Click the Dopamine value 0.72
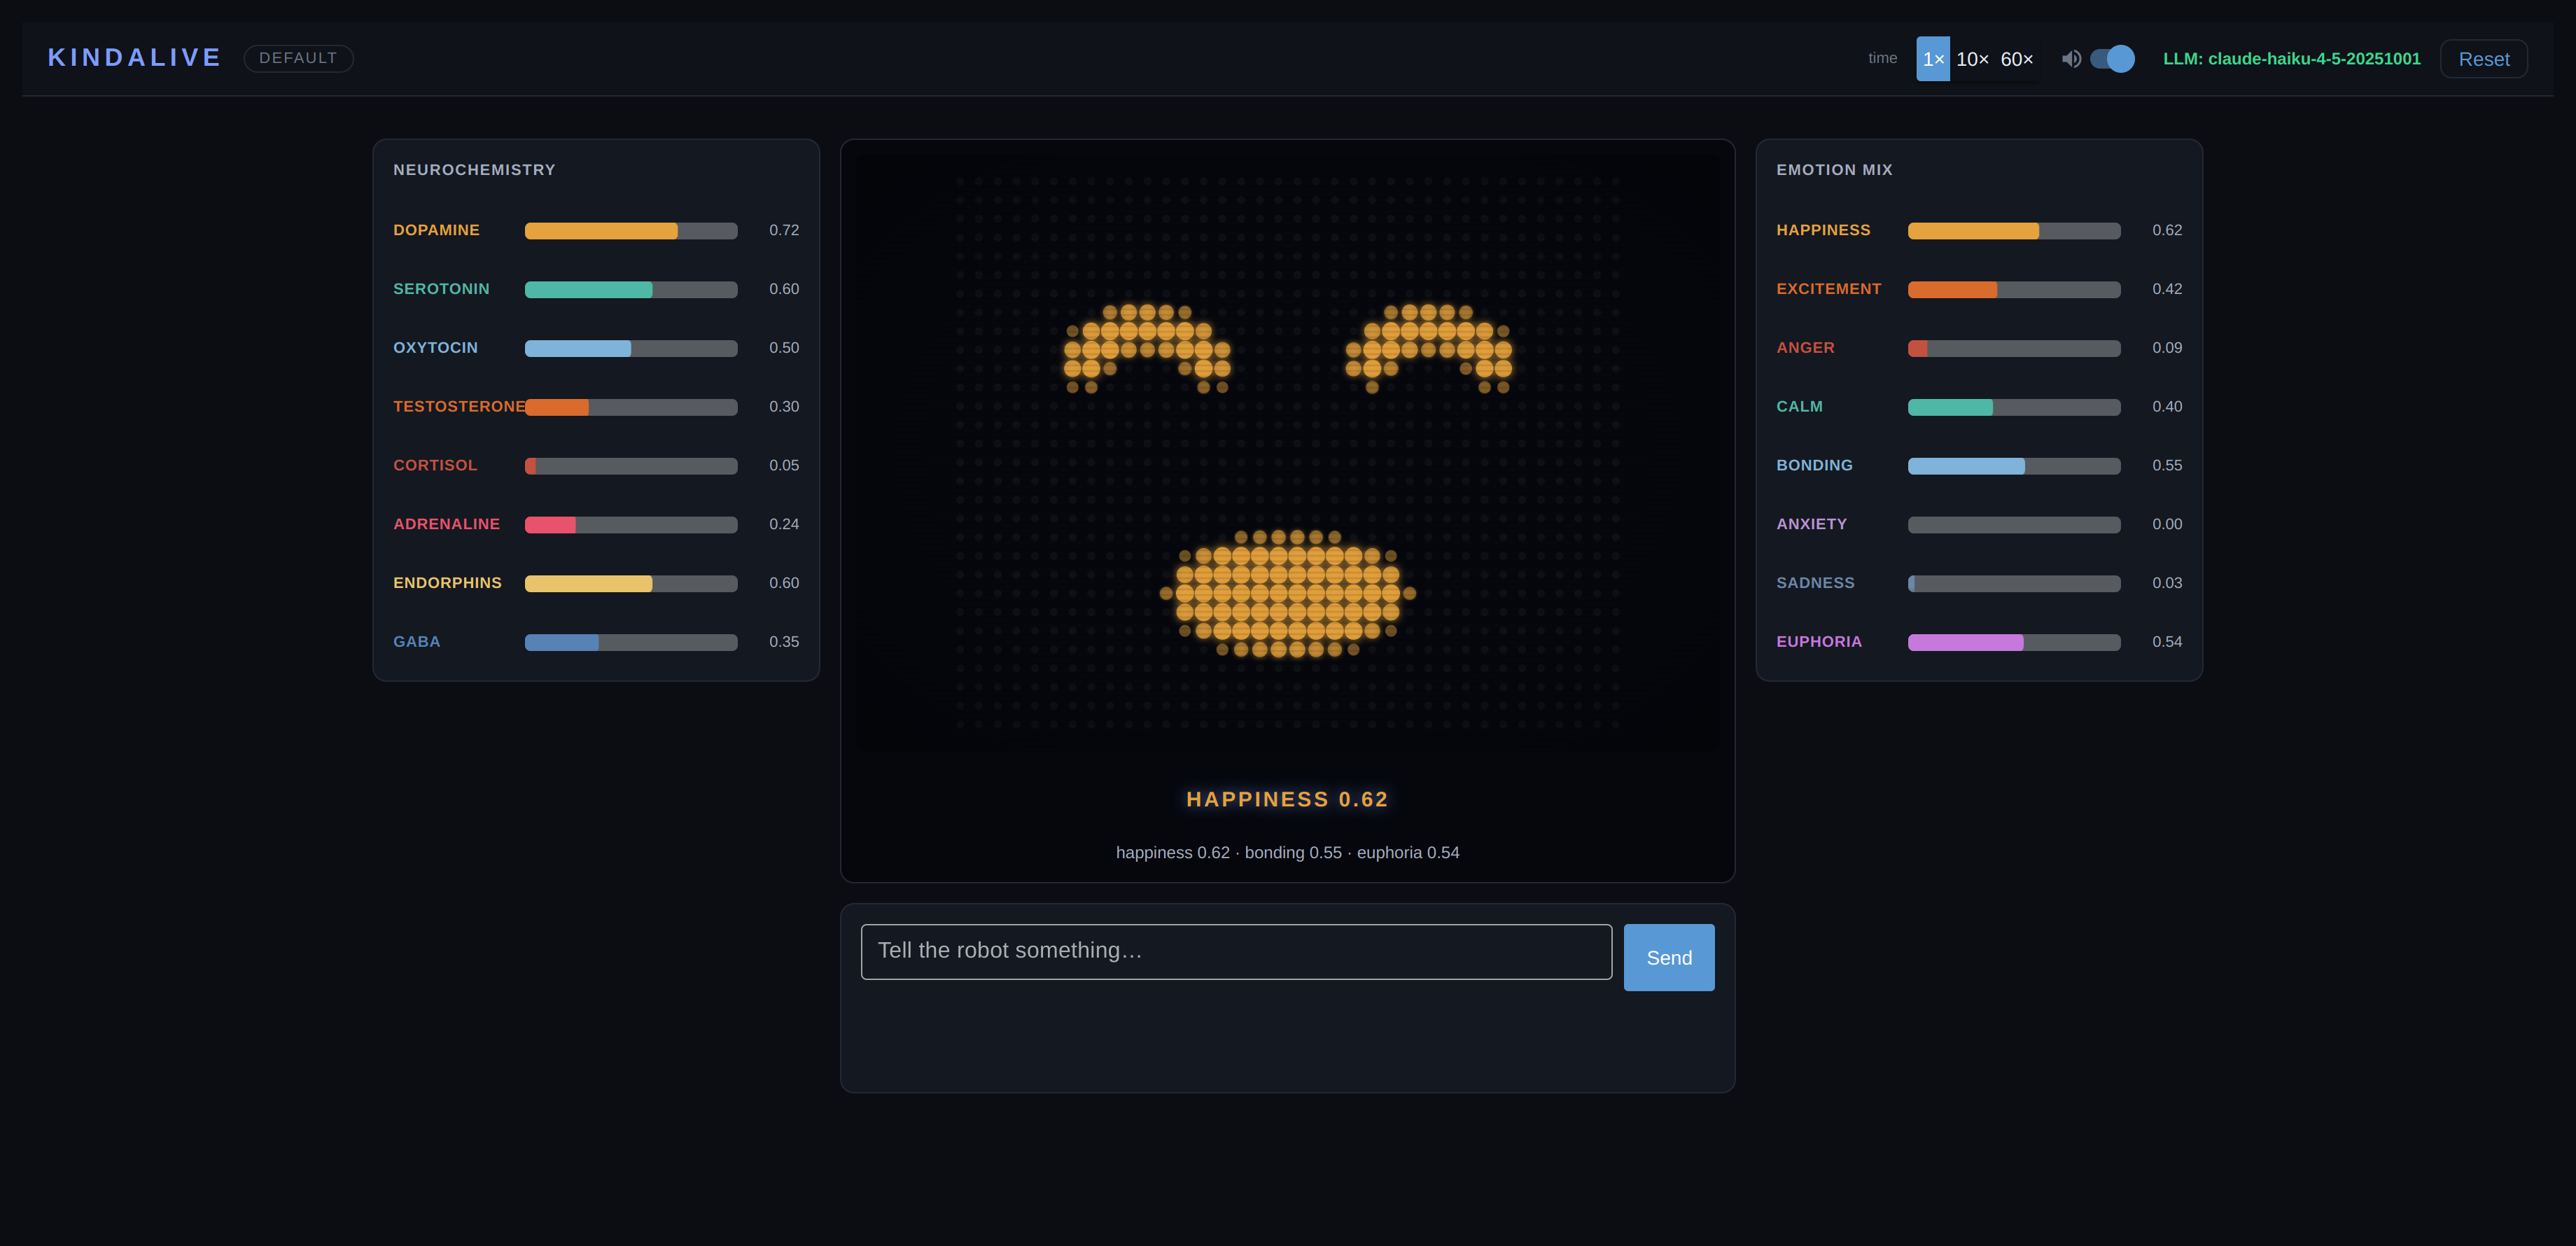2576x1246 pixels. click(x=784, y=230)
